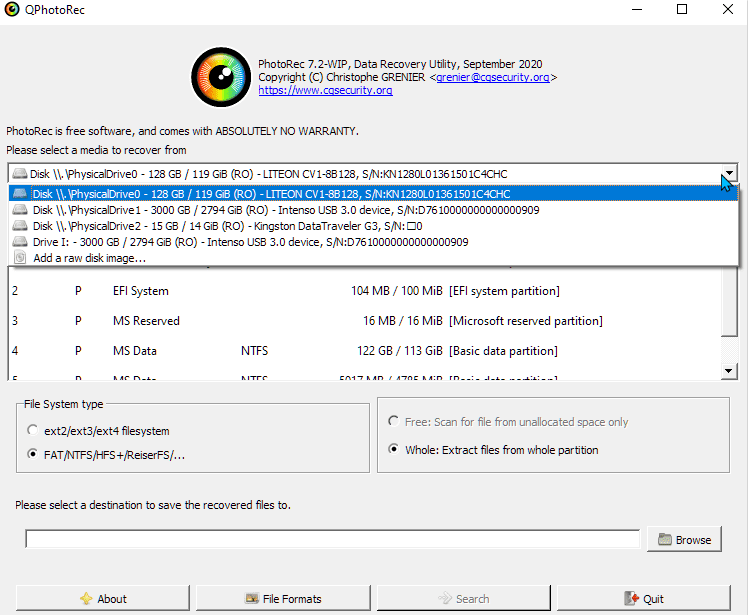Click '16 MB / 16 MiB' size cell

pos(403,321)
